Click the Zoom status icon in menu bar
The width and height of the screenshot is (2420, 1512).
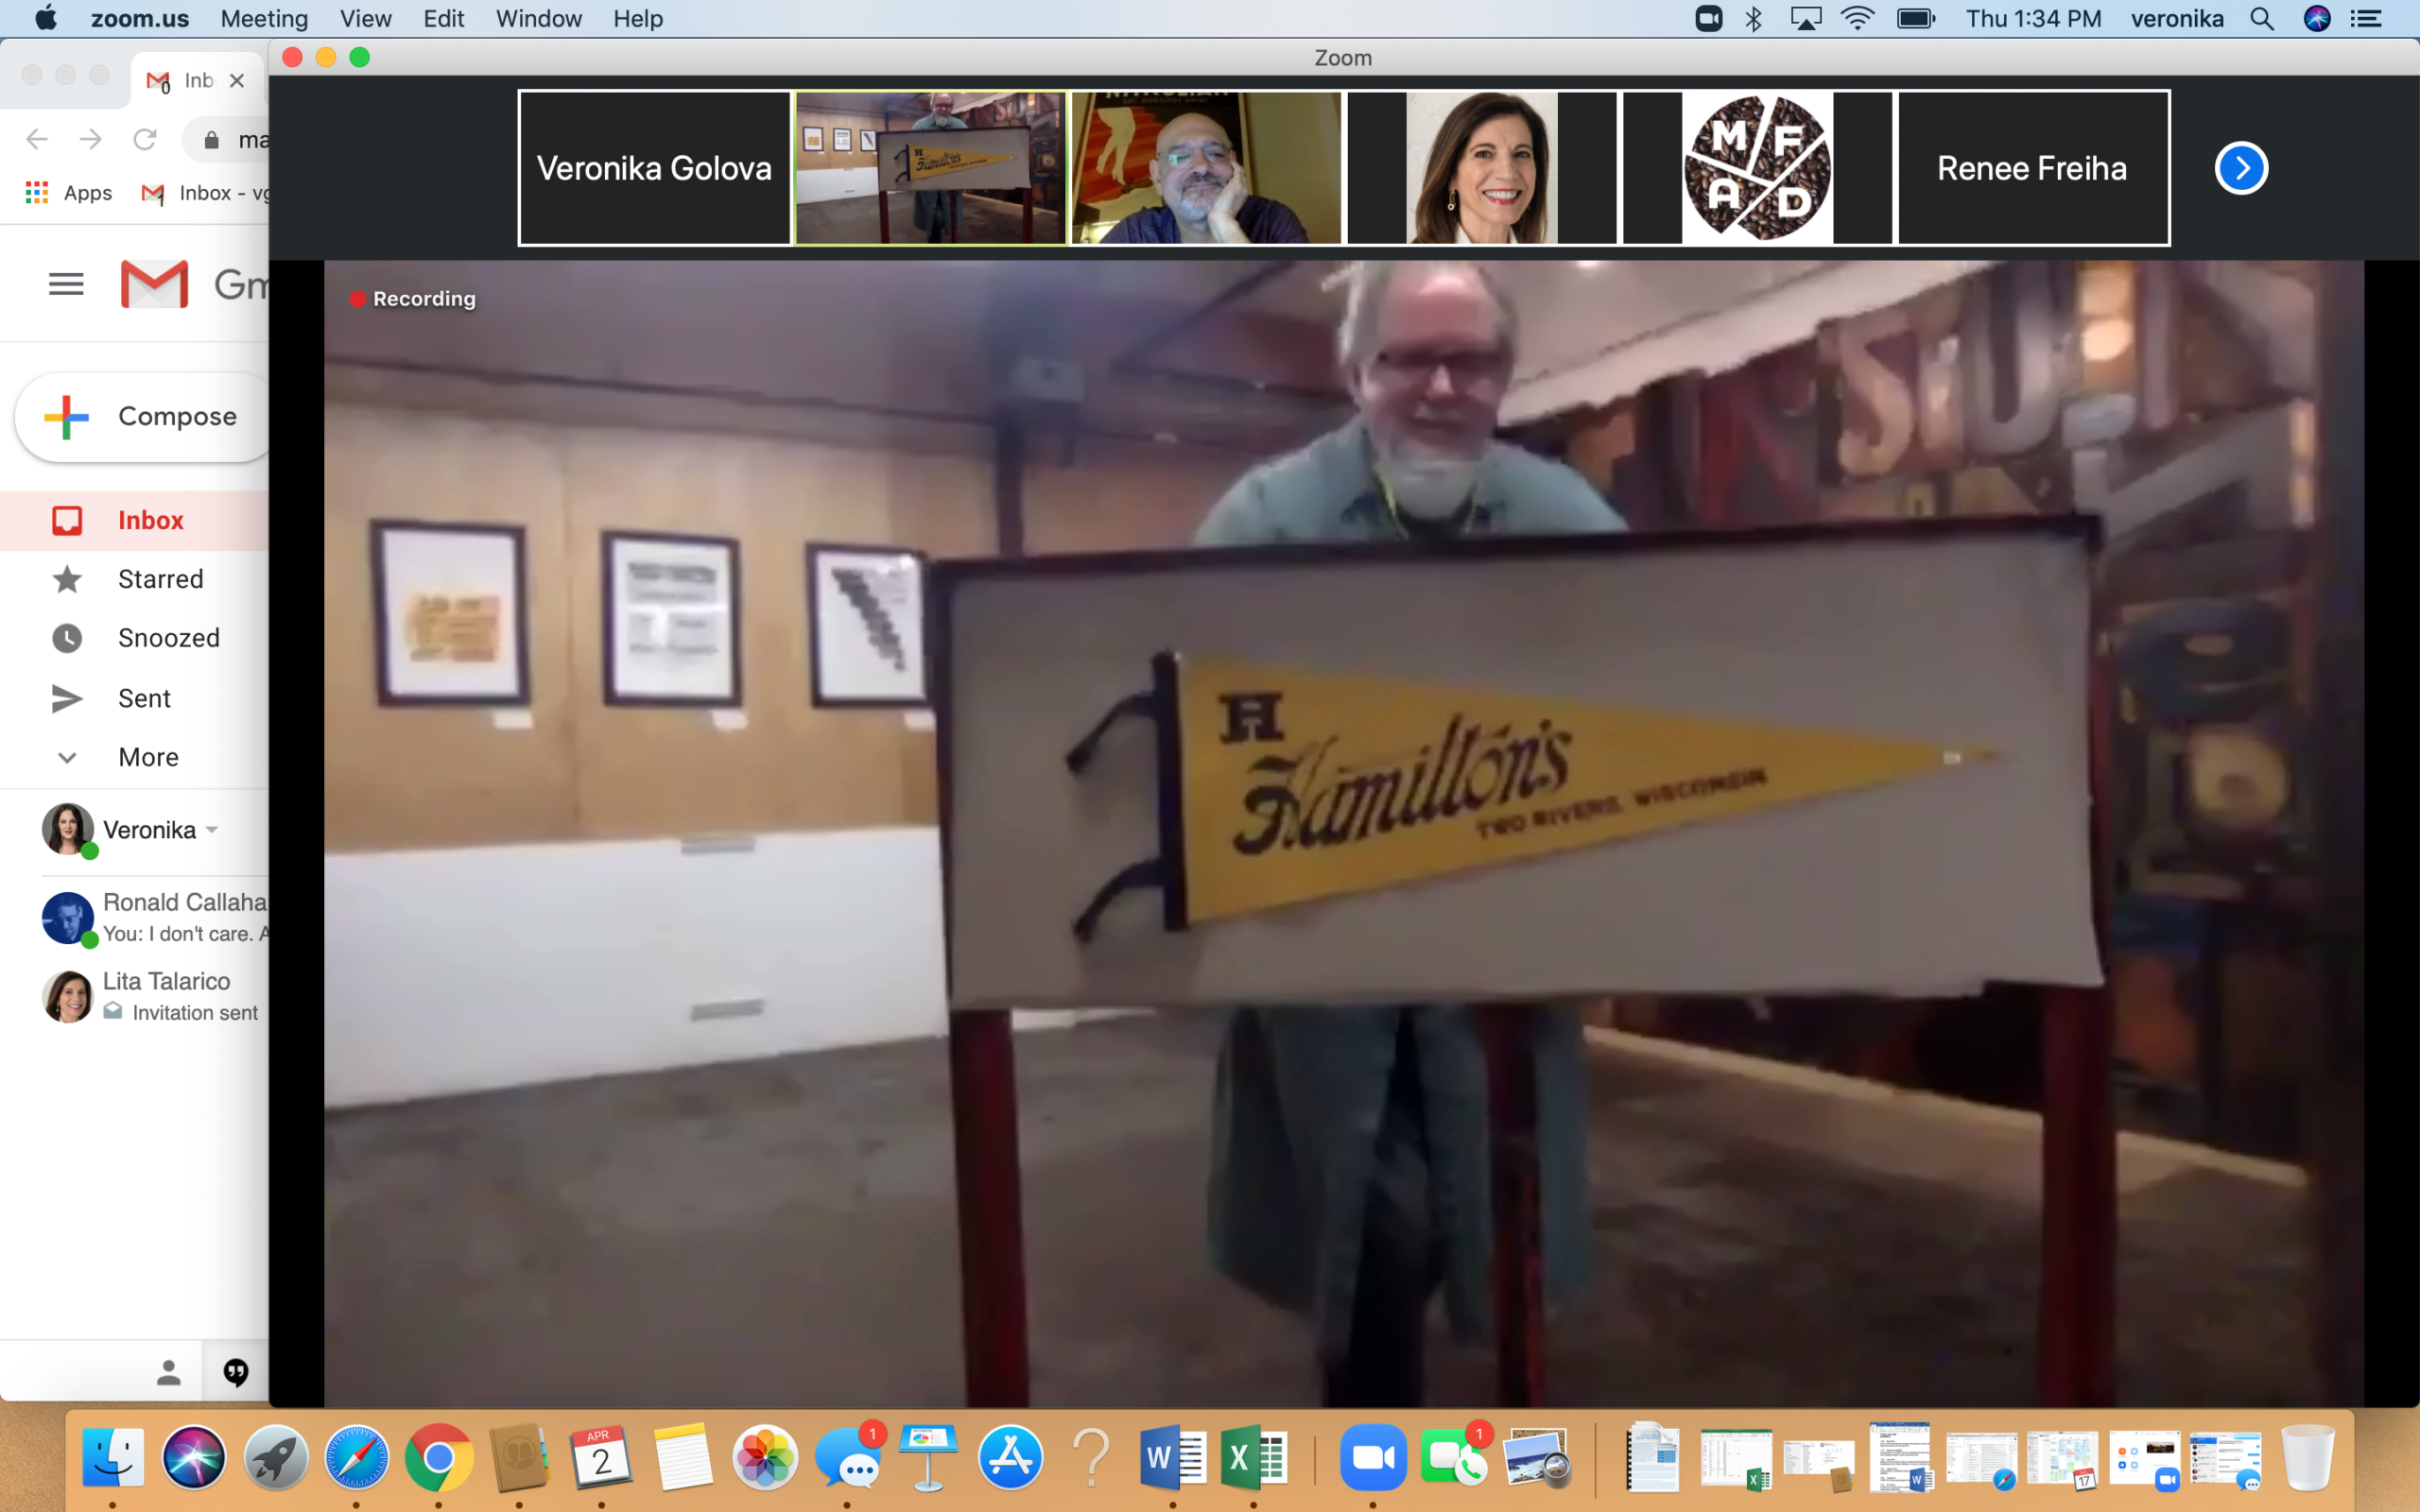coord(1708,18)
